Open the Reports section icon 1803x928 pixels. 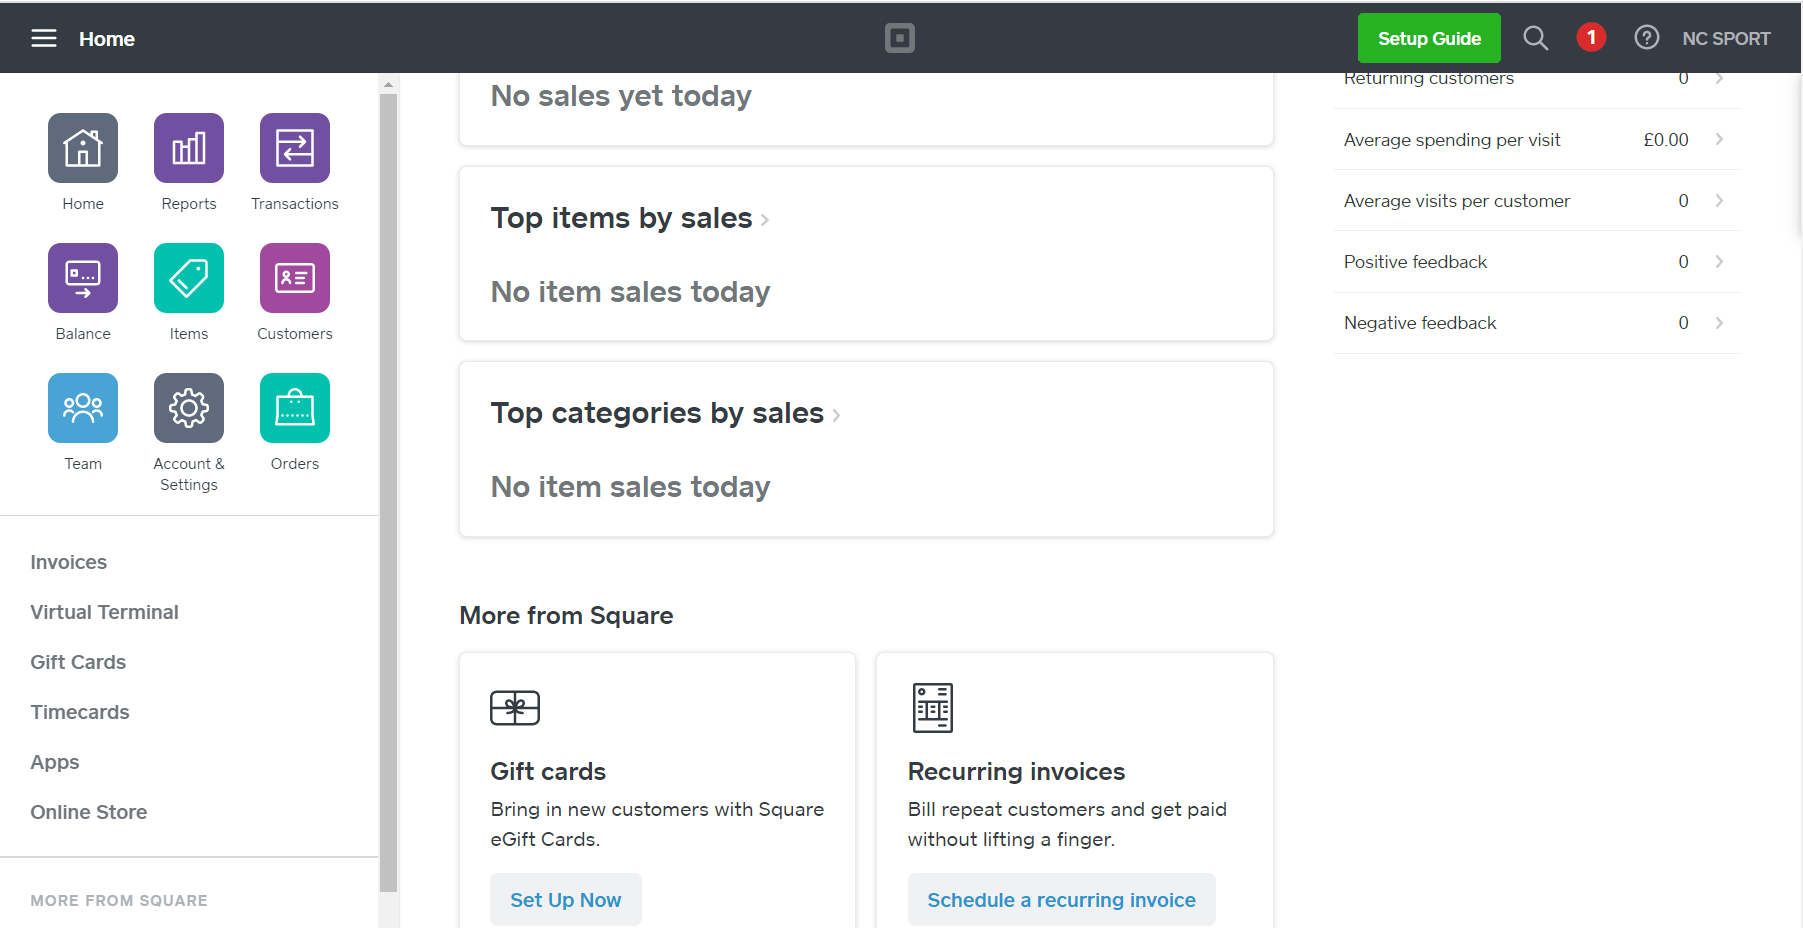(x=188, y=148)
